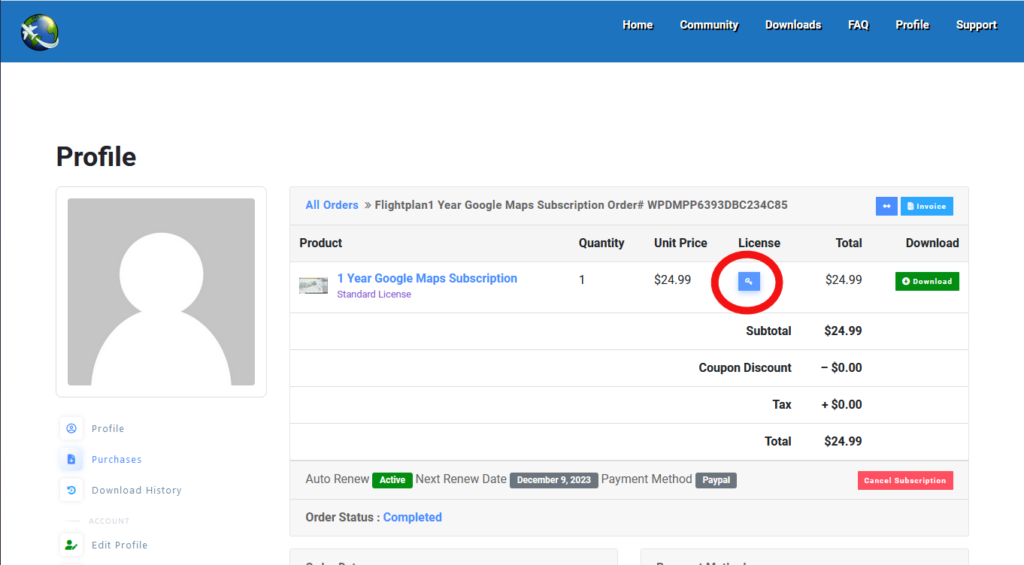Open the Invoice for this order

click(926, 206)
